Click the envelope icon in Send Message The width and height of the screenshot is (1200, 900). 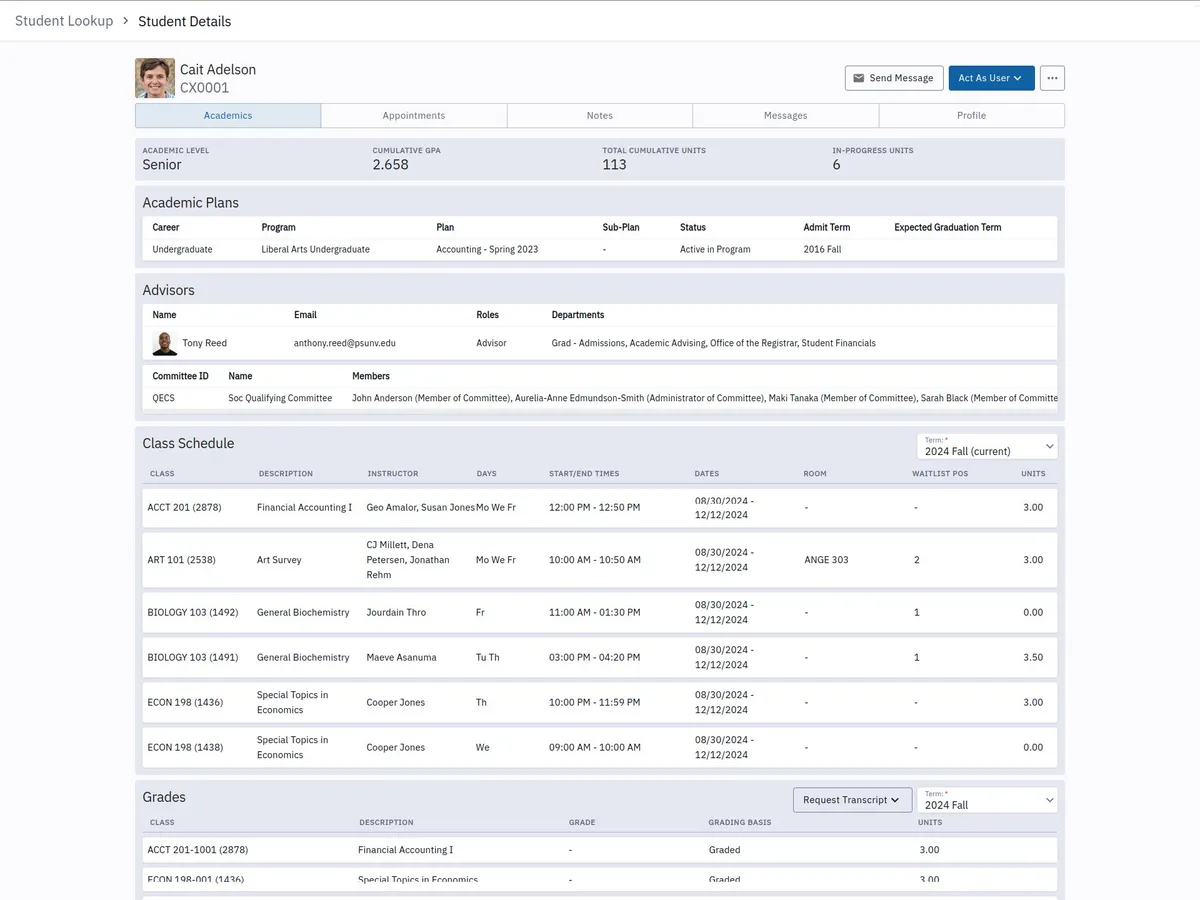click(x=858, y=78)
